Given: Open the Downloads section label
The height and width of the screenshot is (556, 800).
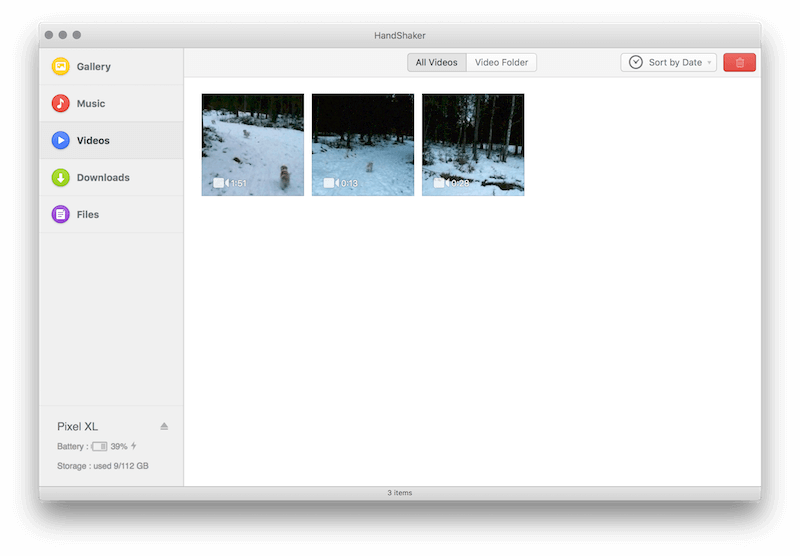Looking at the screenshot, I should click(x=103, y=178).
